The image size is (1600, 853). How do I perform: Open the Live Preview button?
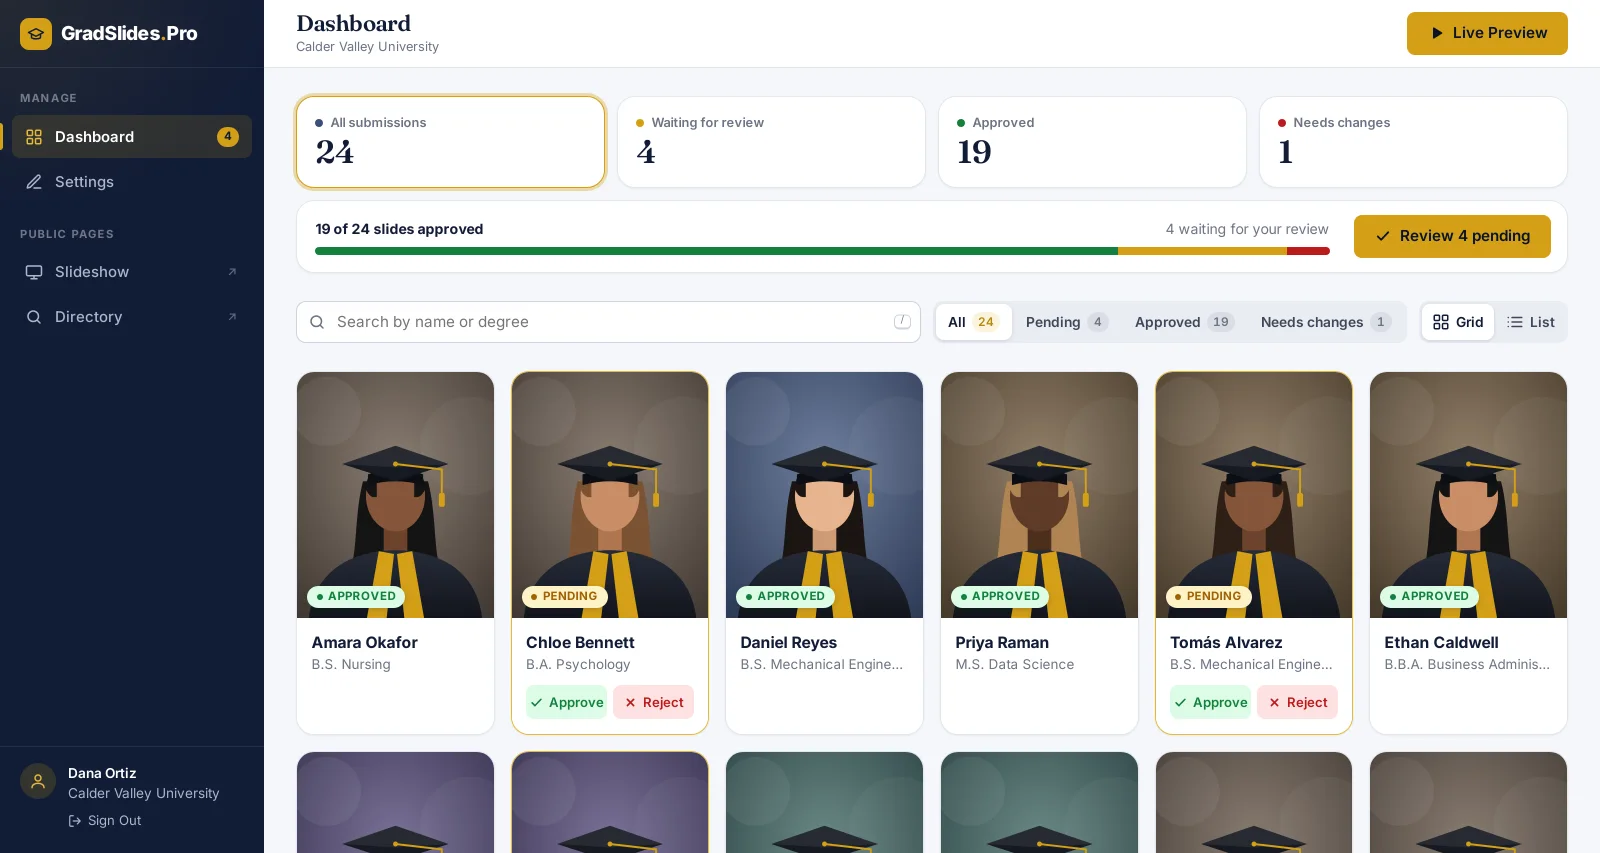click(x=1487, y=33)
